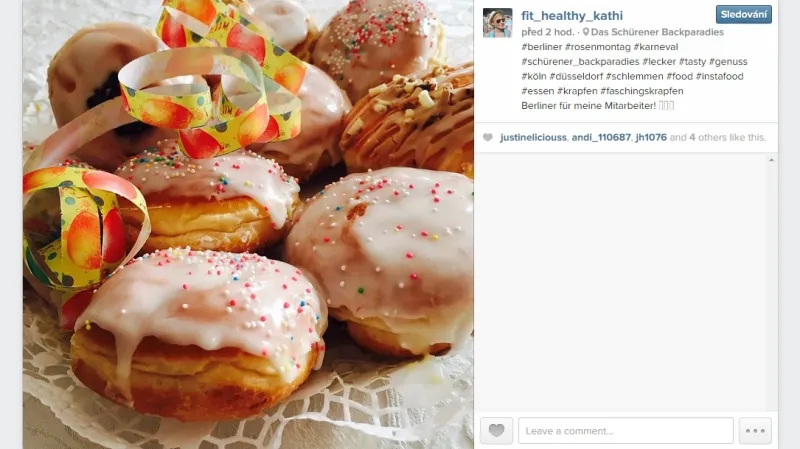Select the #berliner hashtag

tap(541, 47)
